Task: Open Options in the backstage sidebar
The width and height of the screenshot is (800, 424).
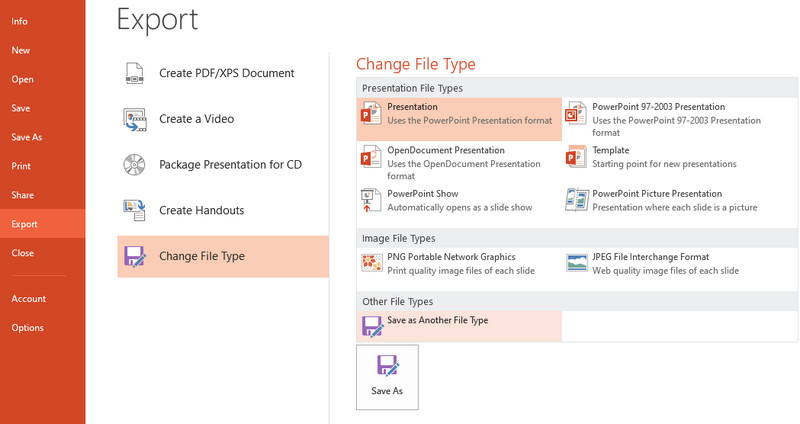Action: (28, 328)
